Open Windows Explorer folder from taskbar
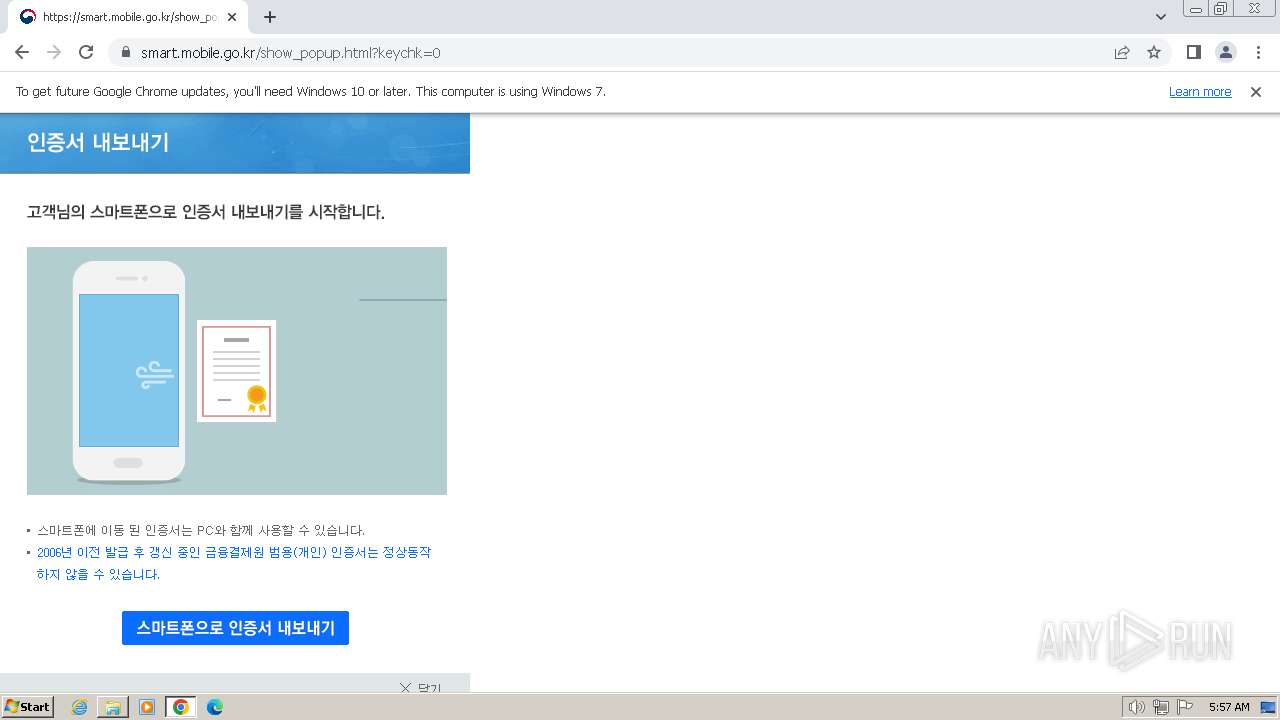This screenshot has height=720, width=1280. pos(113,707)
